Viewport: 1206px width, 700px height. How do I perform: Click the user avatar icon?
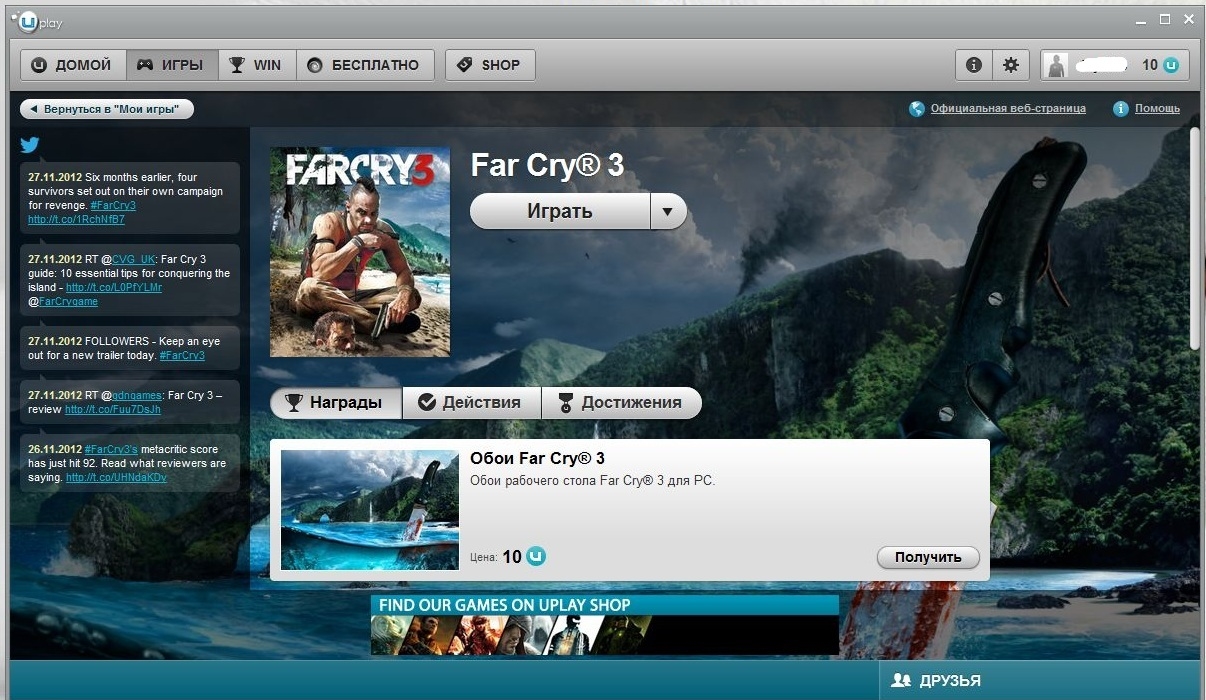[x=1056, y=65]
